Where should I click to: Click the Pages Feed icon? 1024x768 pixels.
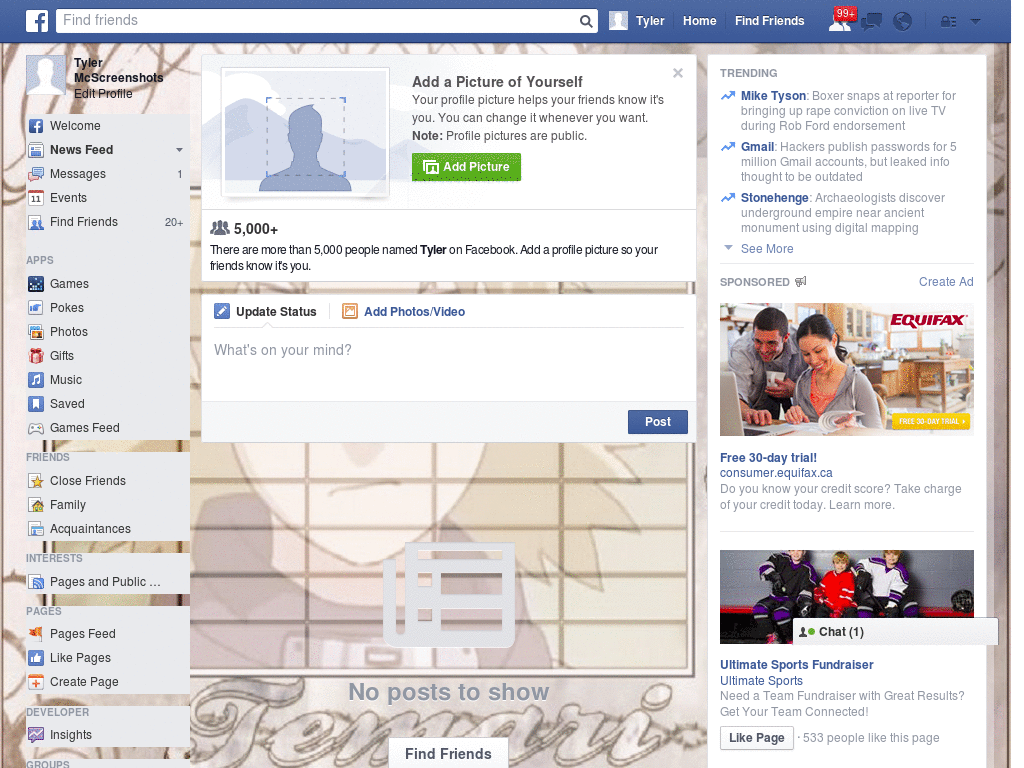click(36, 634)
